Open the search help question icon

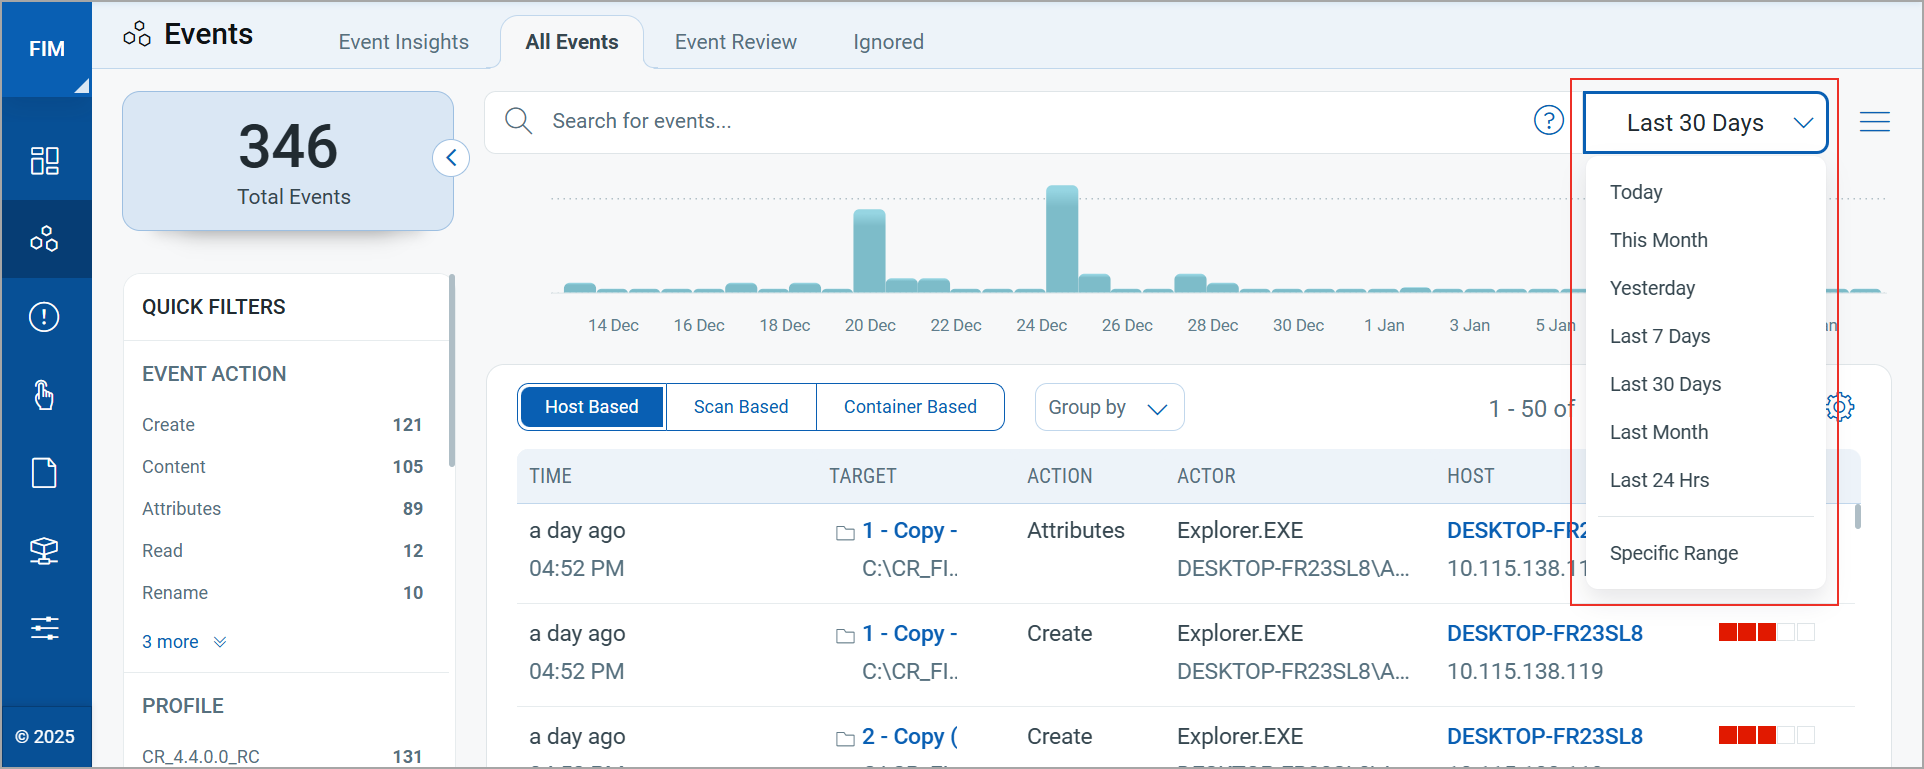(x=1549, y=121)
